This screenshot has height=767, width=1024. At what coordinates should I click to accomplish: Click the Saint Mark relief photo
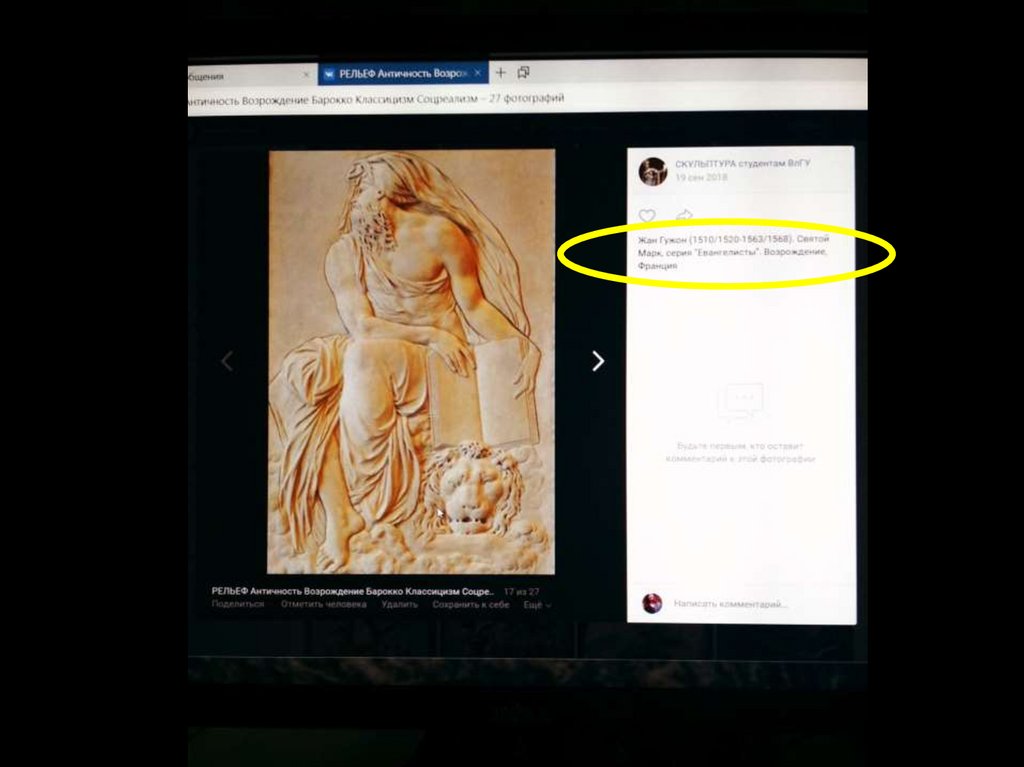point(411,361)
